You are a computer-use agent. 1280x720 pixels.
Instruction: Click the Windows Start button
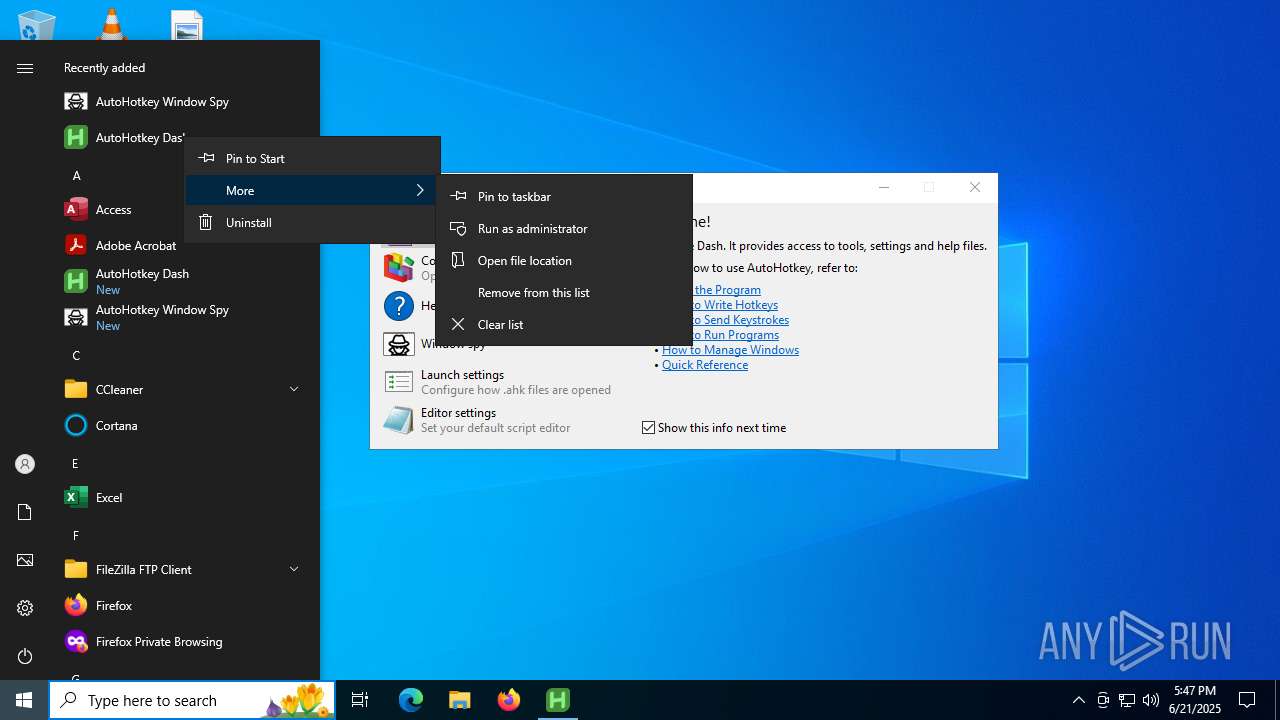(24, 700)
